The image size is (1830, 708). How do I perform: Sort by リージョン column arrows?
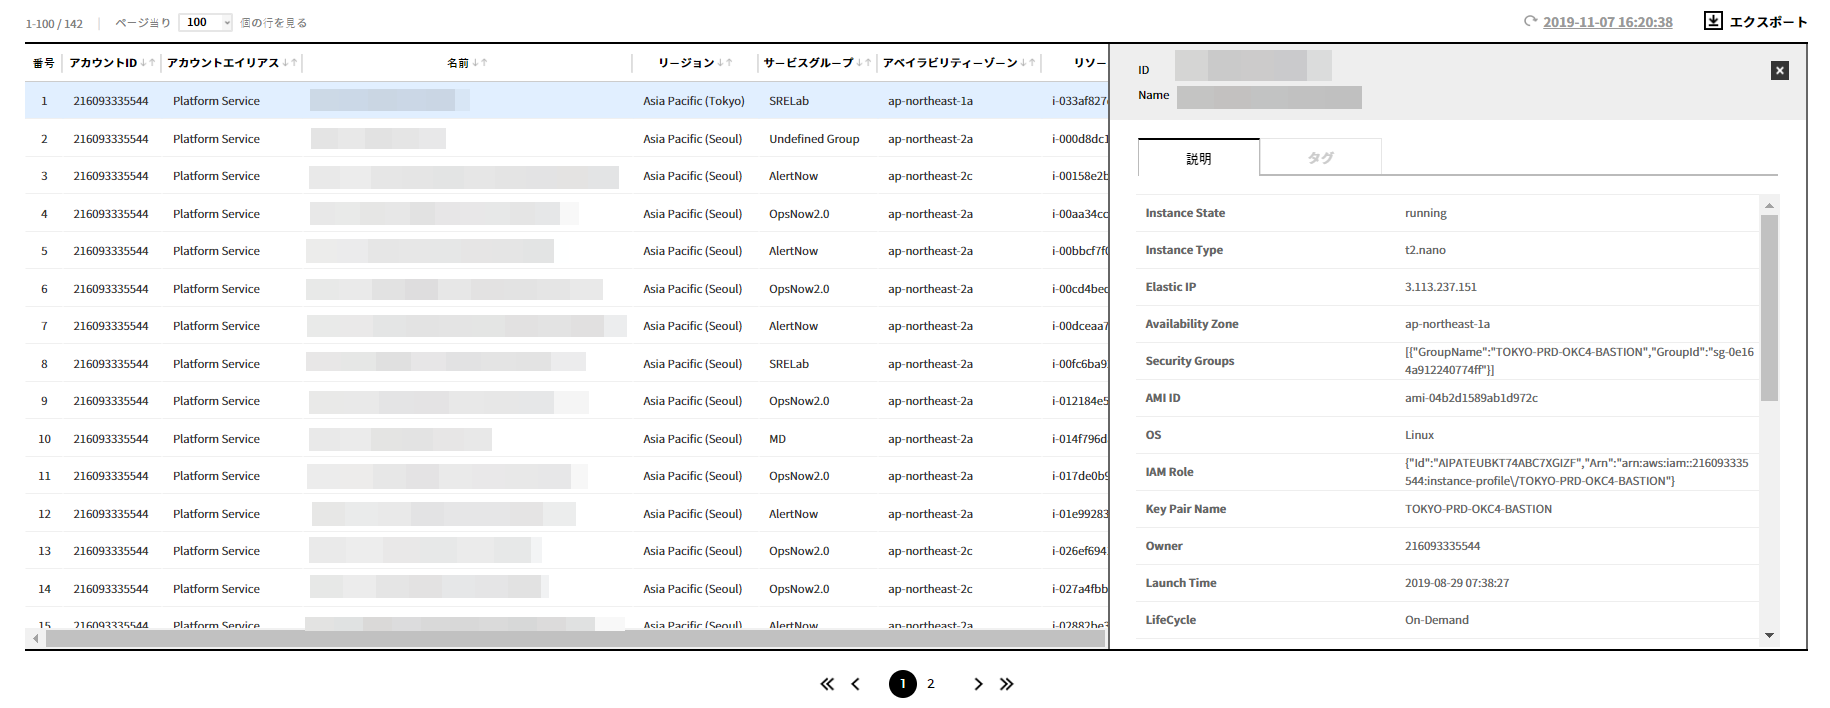coord(725,63)
